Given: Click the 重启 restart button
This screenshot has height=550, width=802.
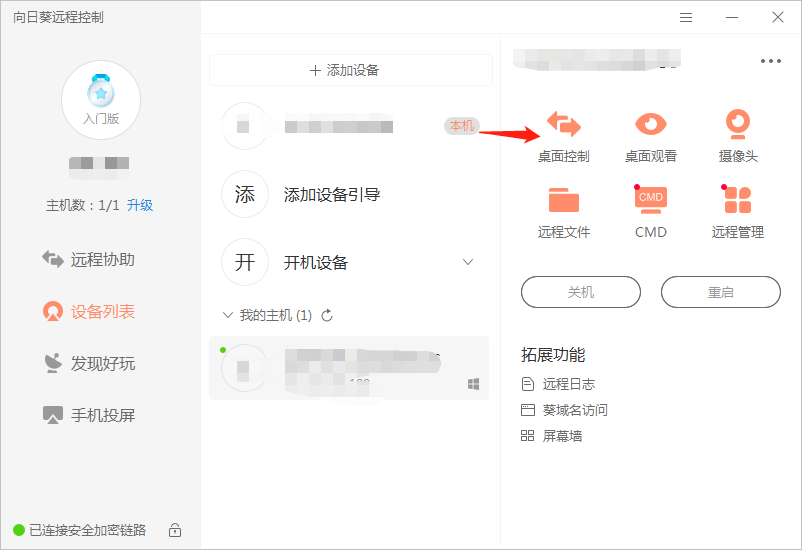Looking at the screenshot, I should tap(721, 292).
